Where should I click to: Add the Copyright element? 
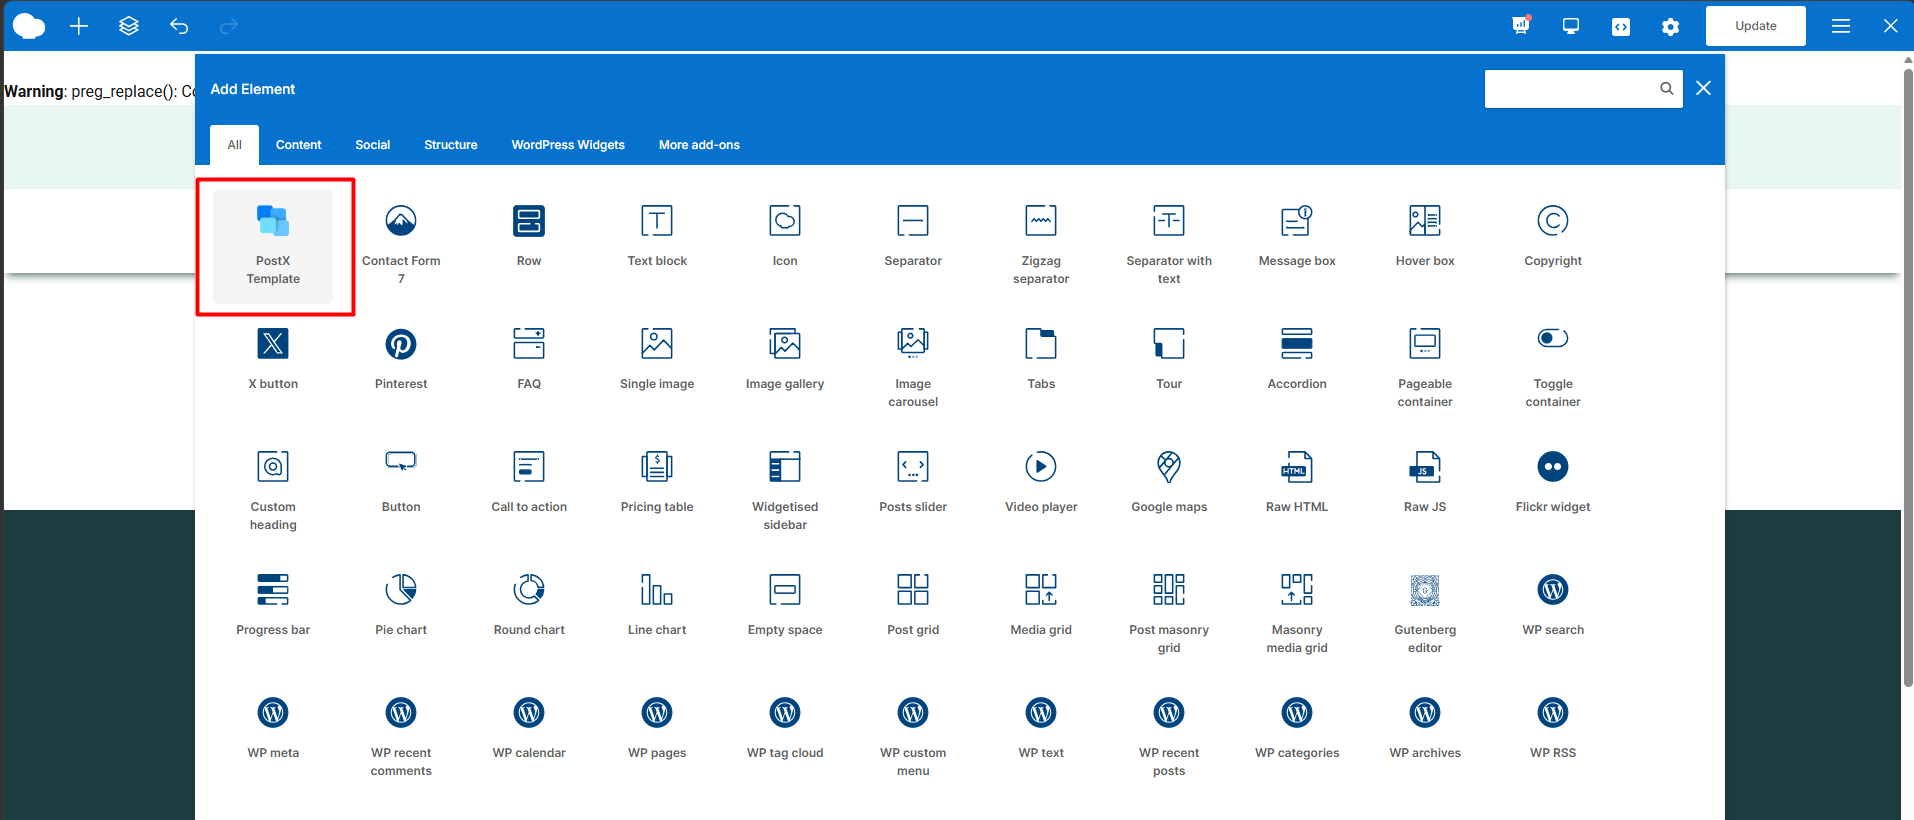tap(1553, 237)
